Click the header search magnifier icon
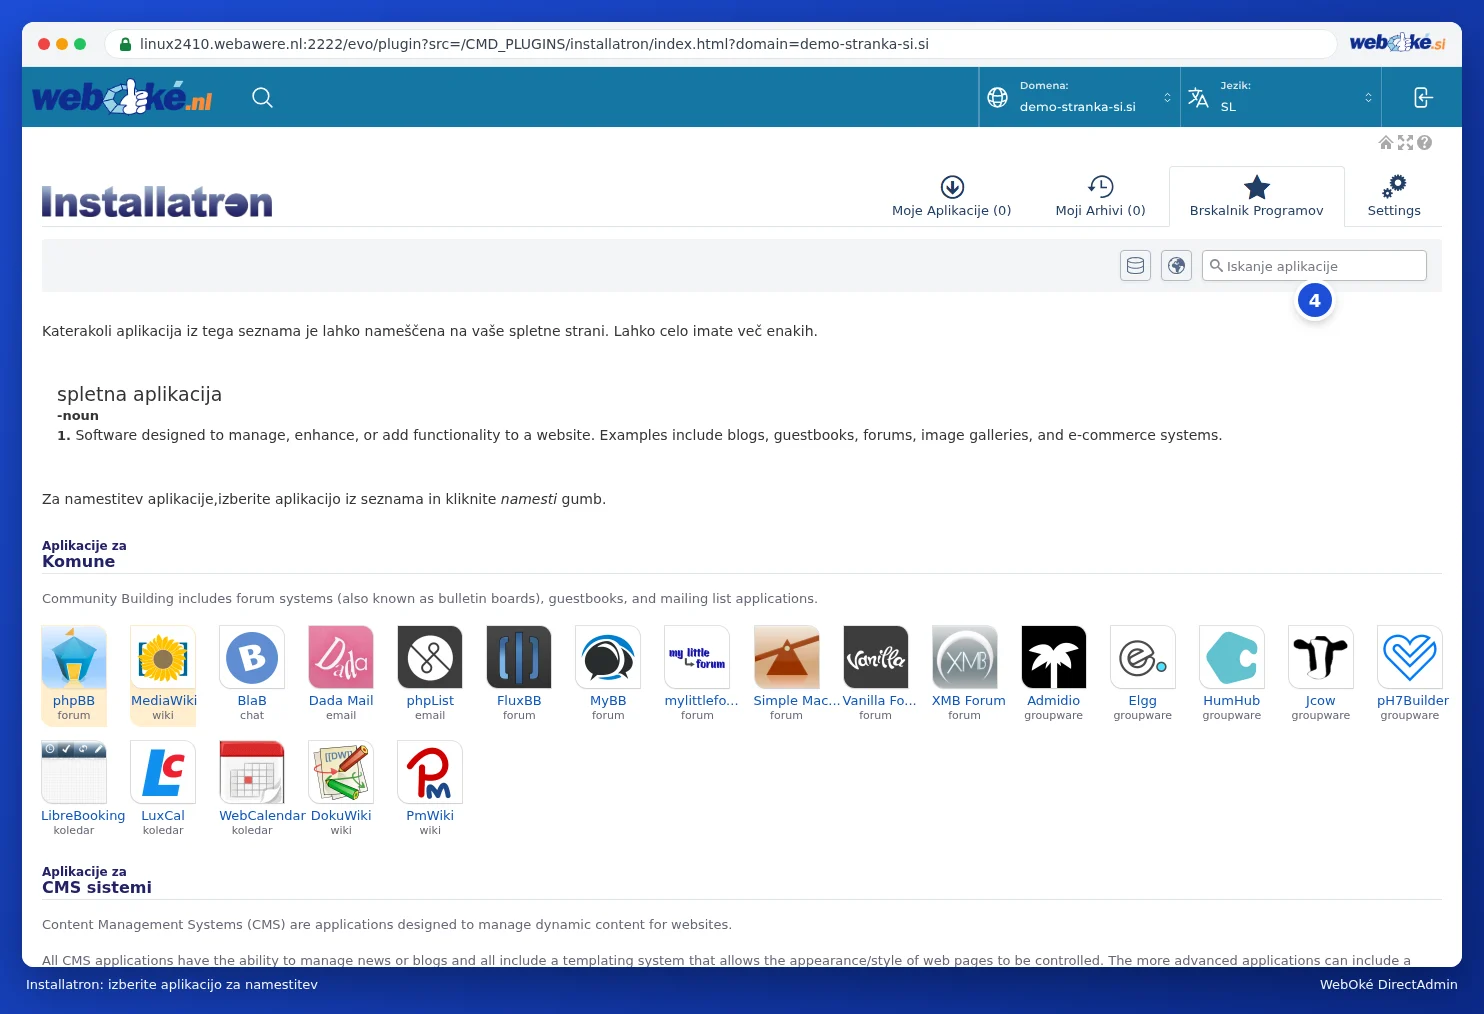This screenshot has width=1484, height=1014. [262, 97]
